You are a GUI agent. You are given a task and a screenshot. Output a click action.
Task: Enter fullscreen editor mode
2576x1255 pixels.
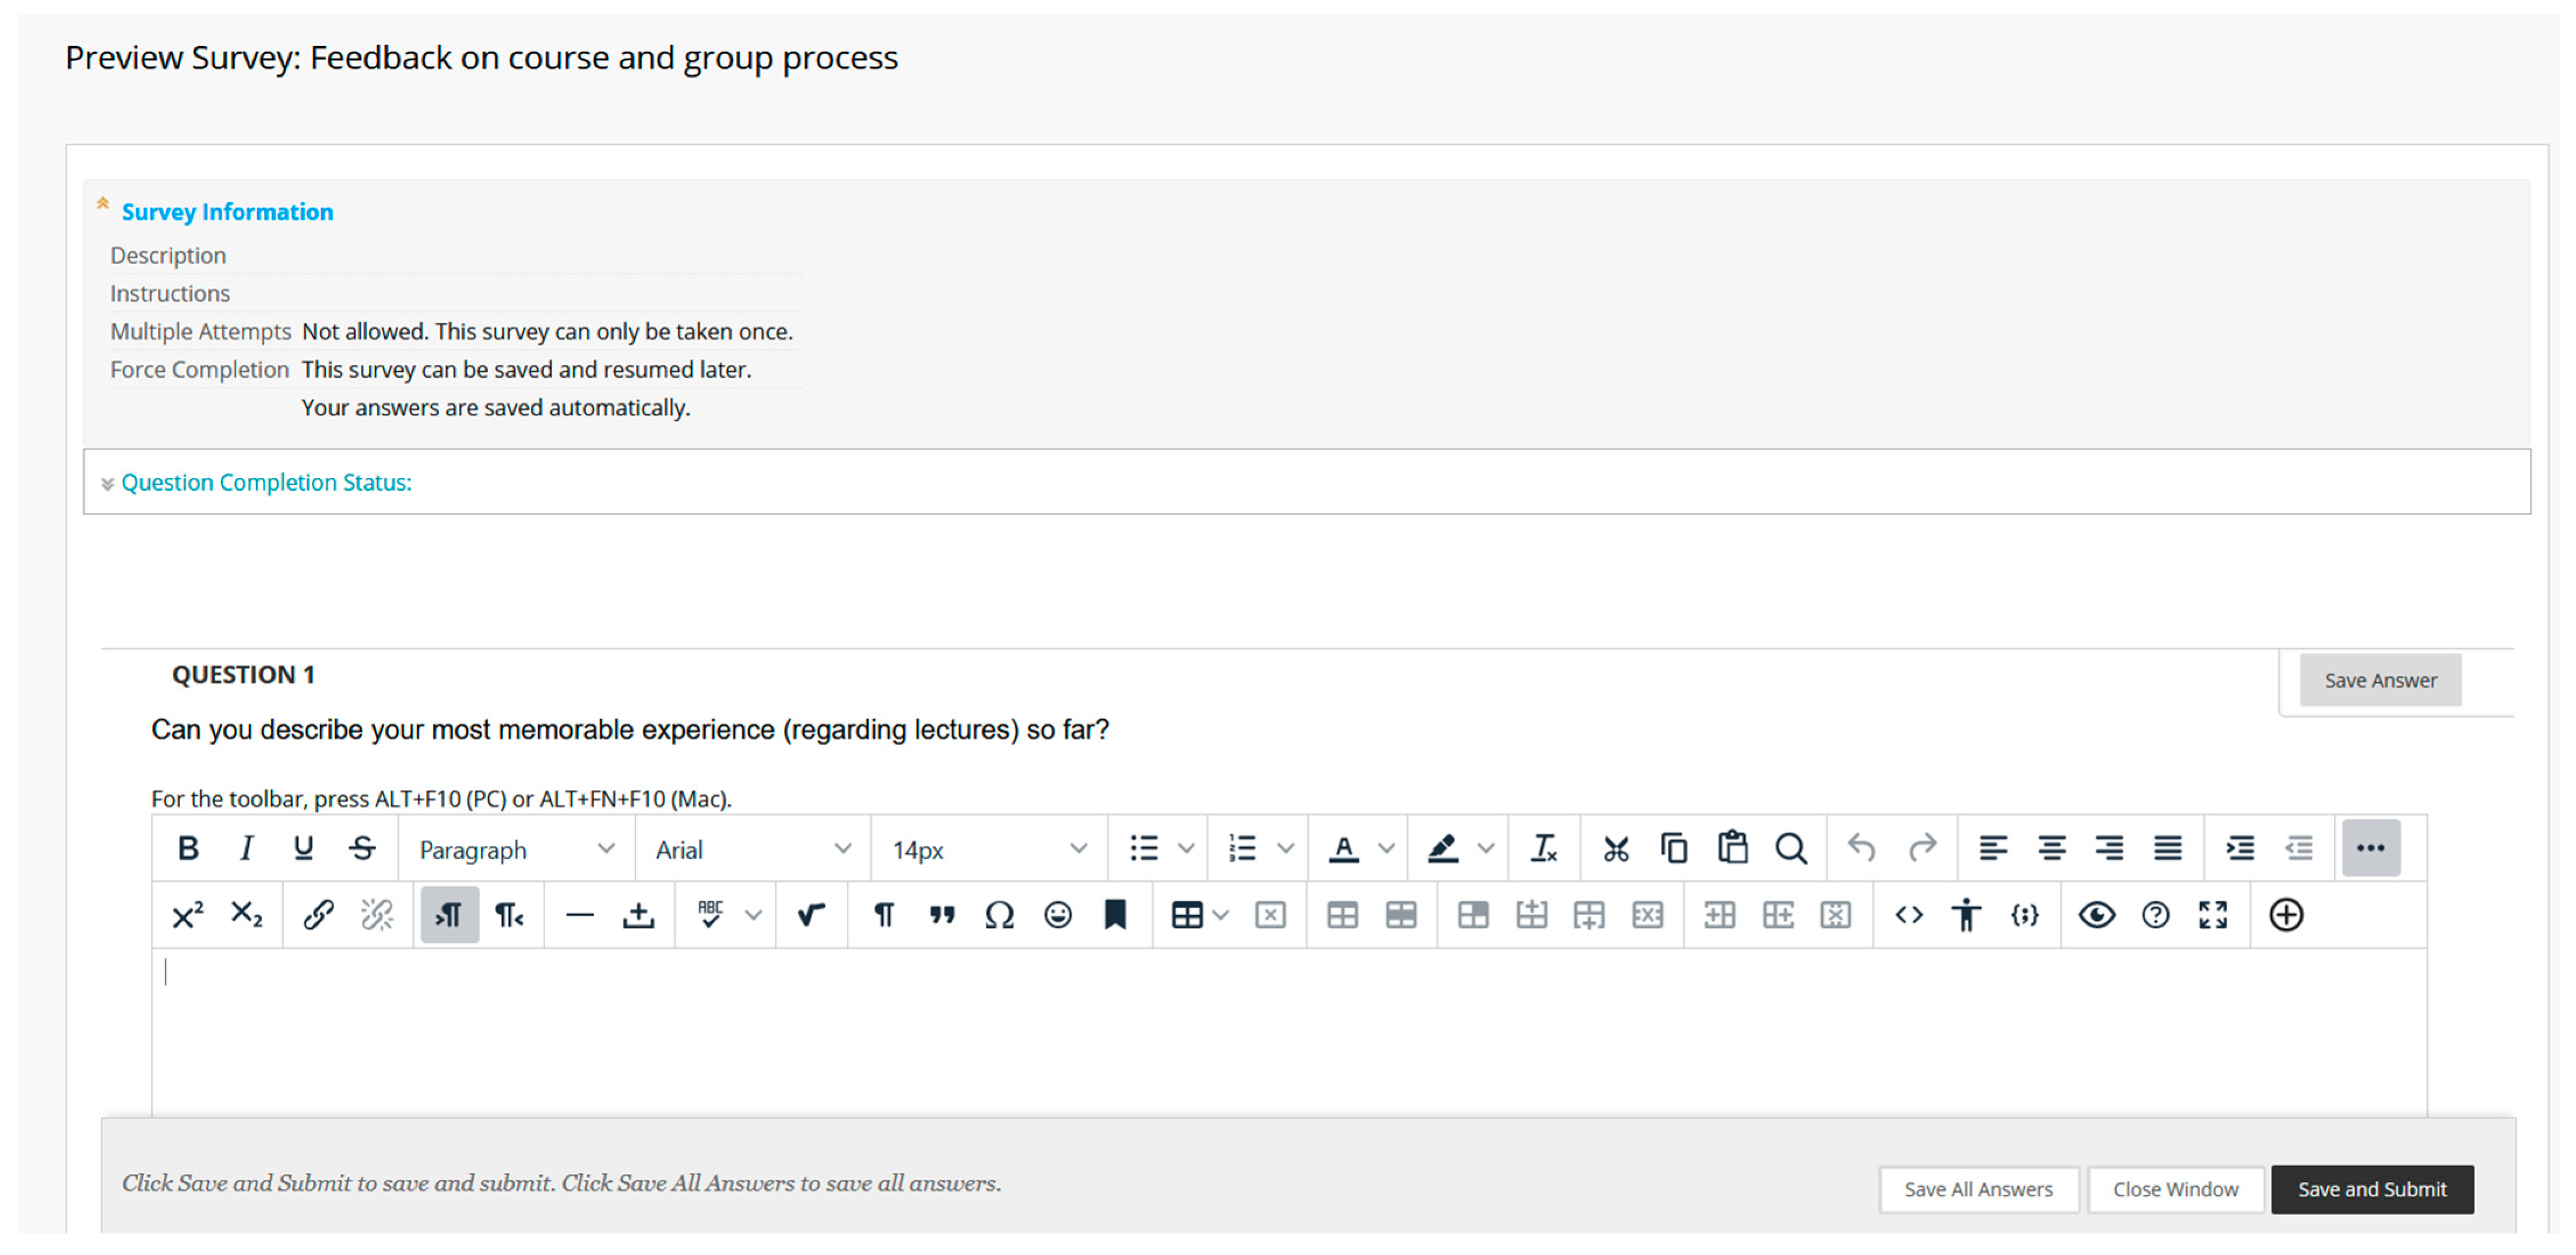tap(2212, 915)
